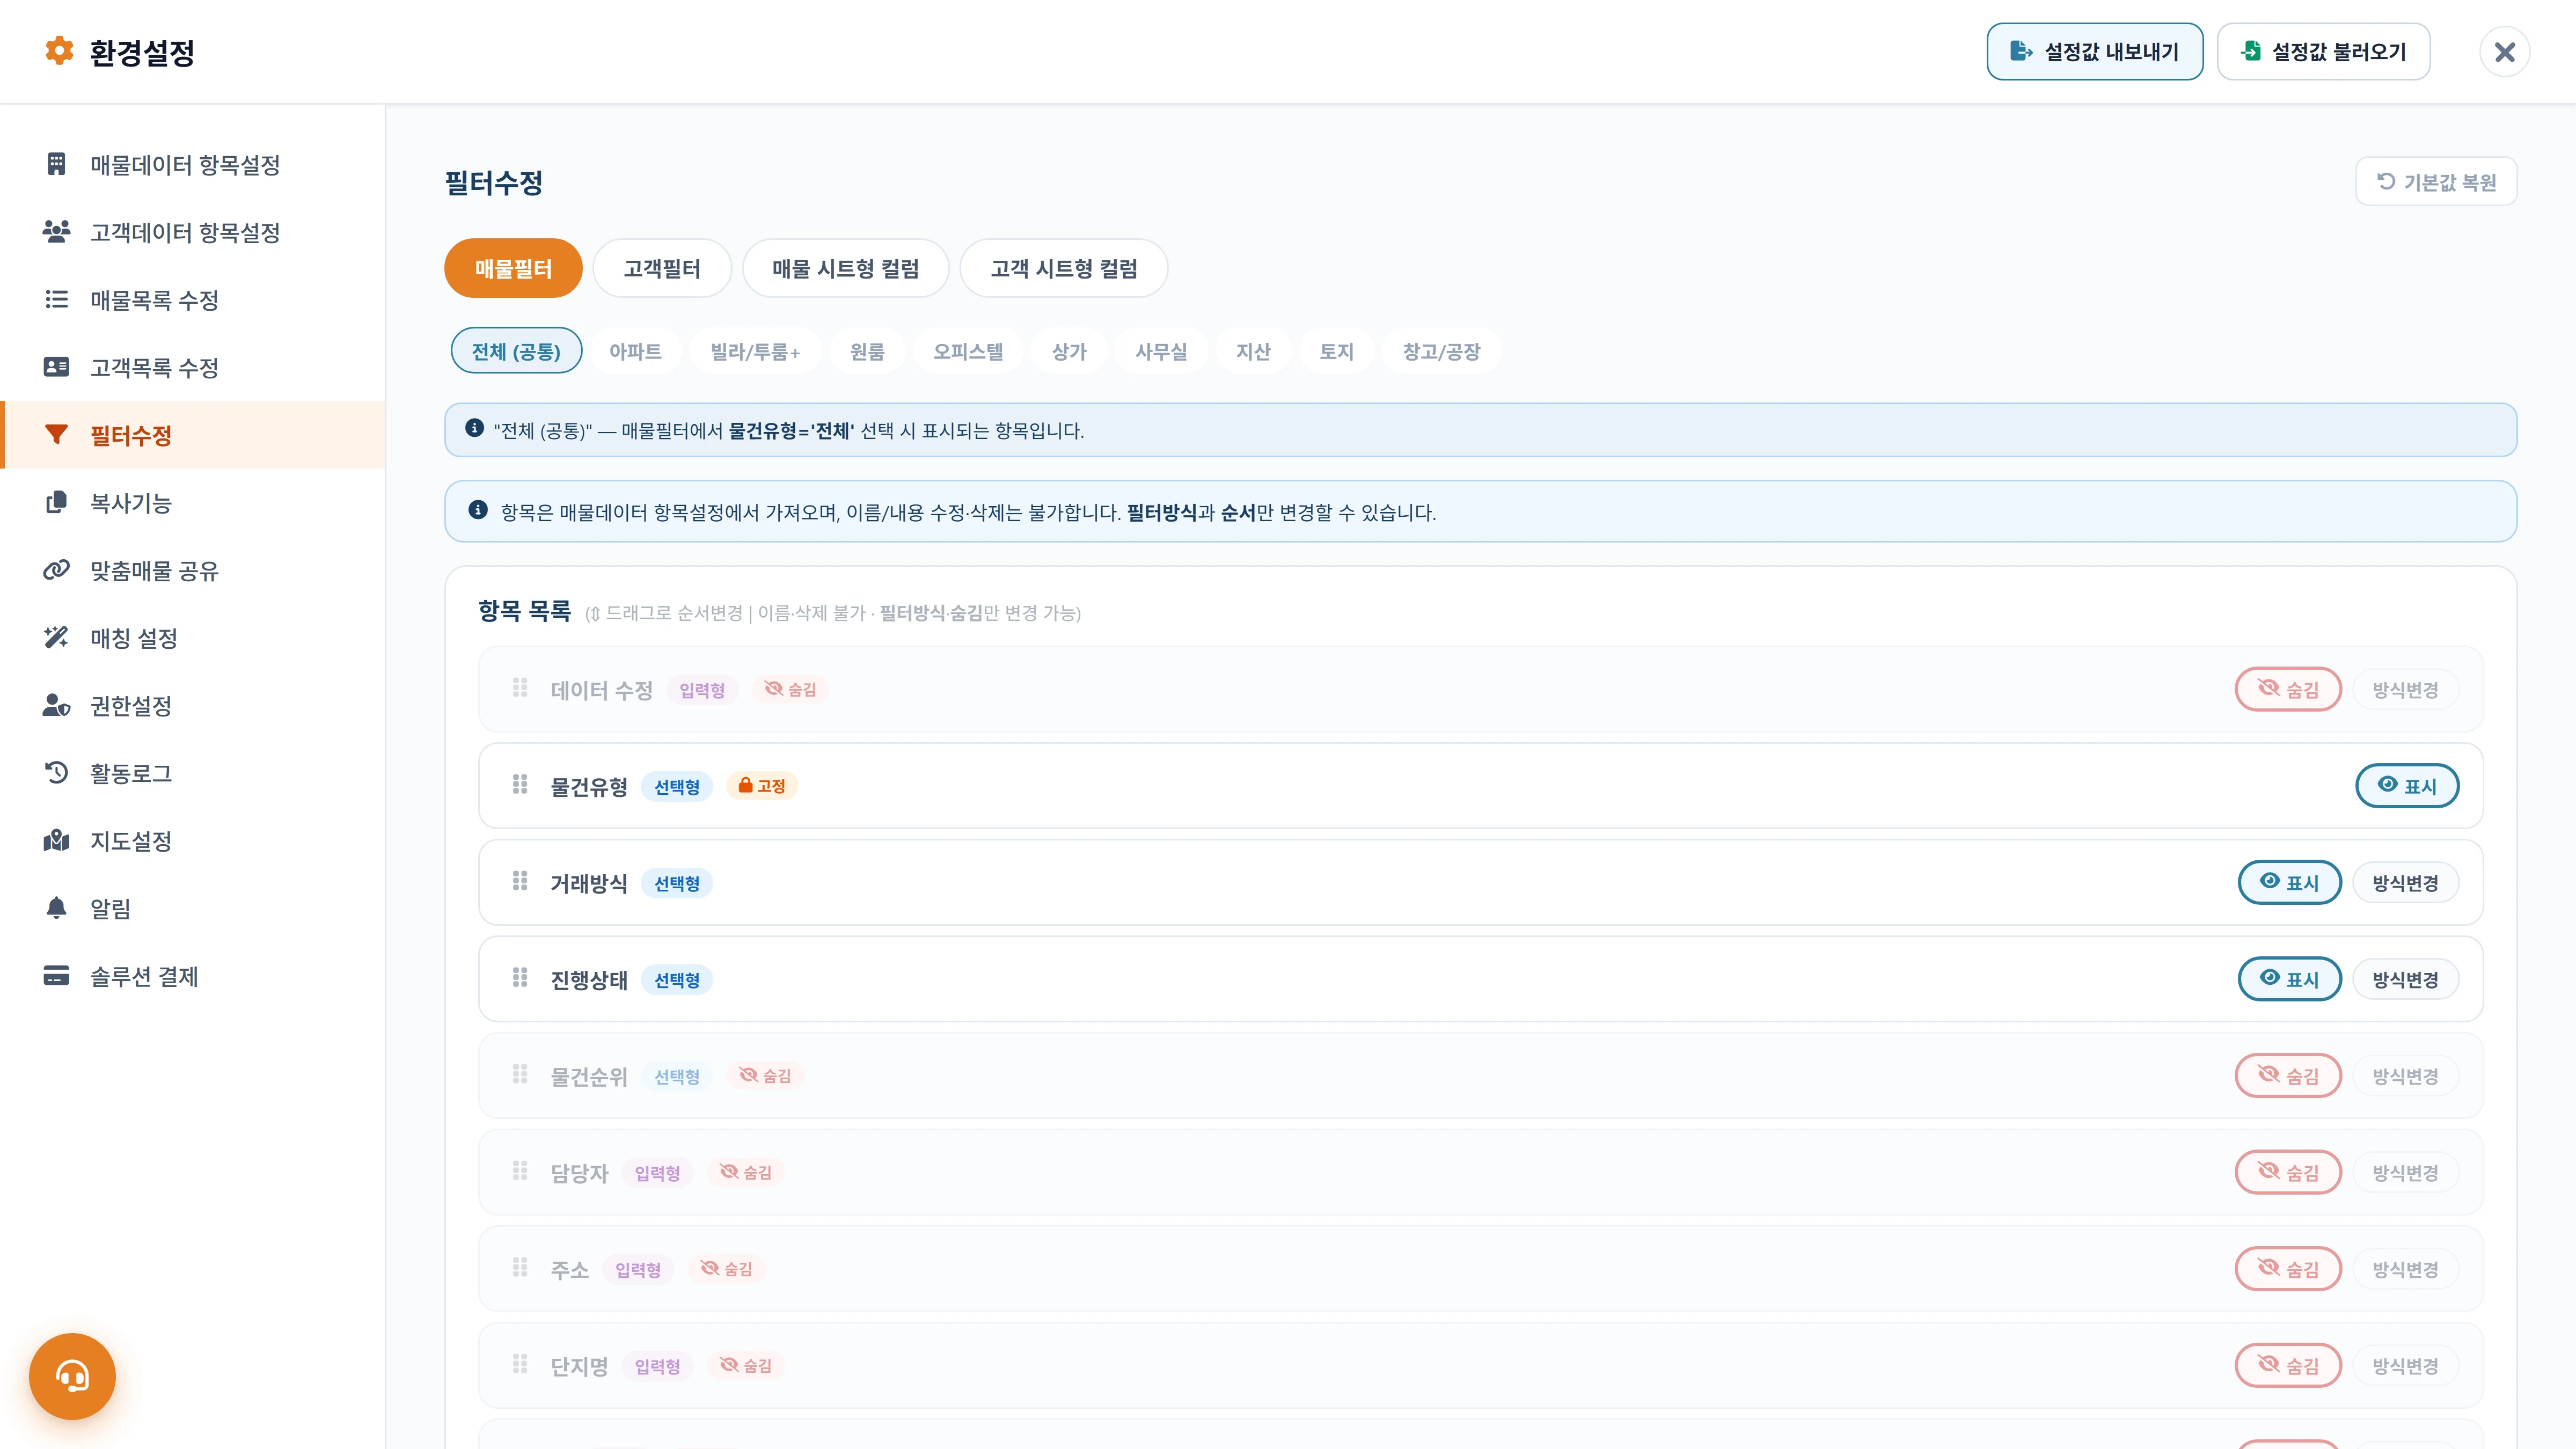Open the headset support chat button
2576x1449 pixels.
(x=72, y=1376)
